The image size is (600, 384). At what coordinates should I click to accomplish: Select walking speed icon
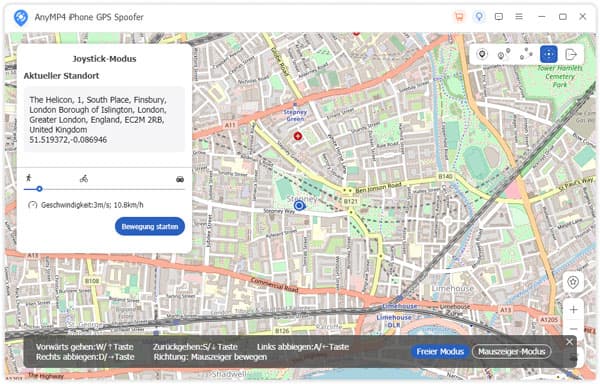click(29, 178)
